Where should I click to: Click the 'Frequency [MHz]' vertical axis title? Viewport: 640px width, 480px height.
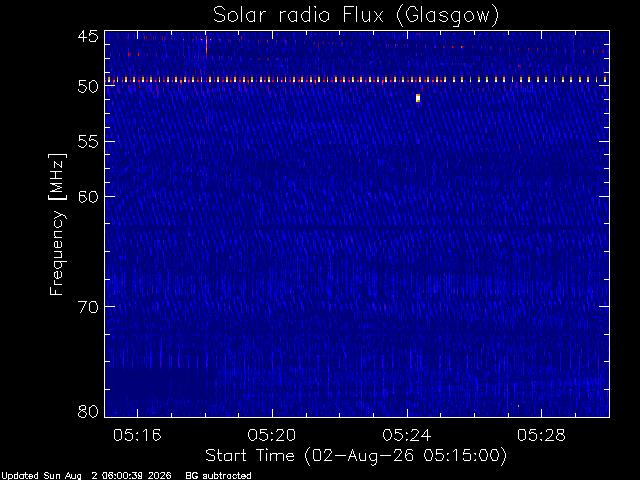(57, 224)
